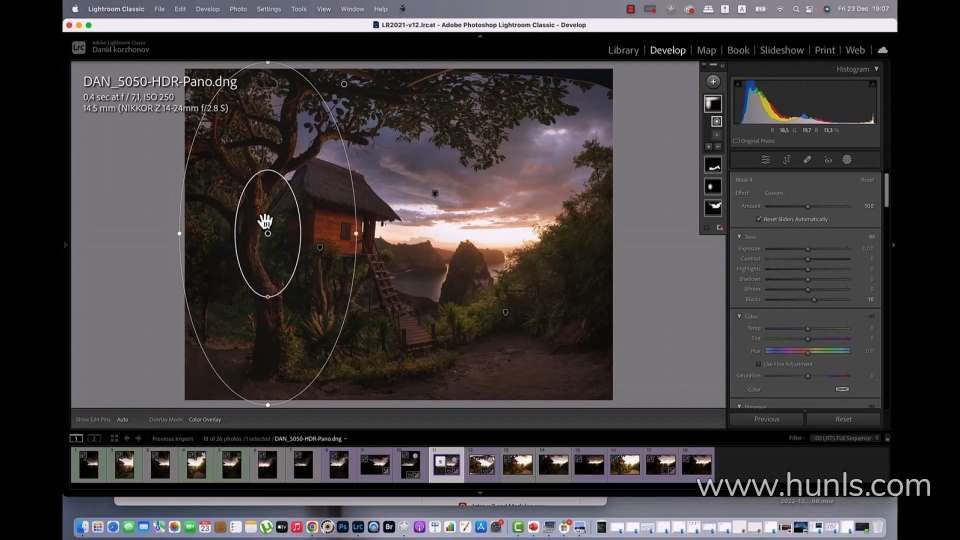Open the Masking tool icon

click(x=847, y=160)
